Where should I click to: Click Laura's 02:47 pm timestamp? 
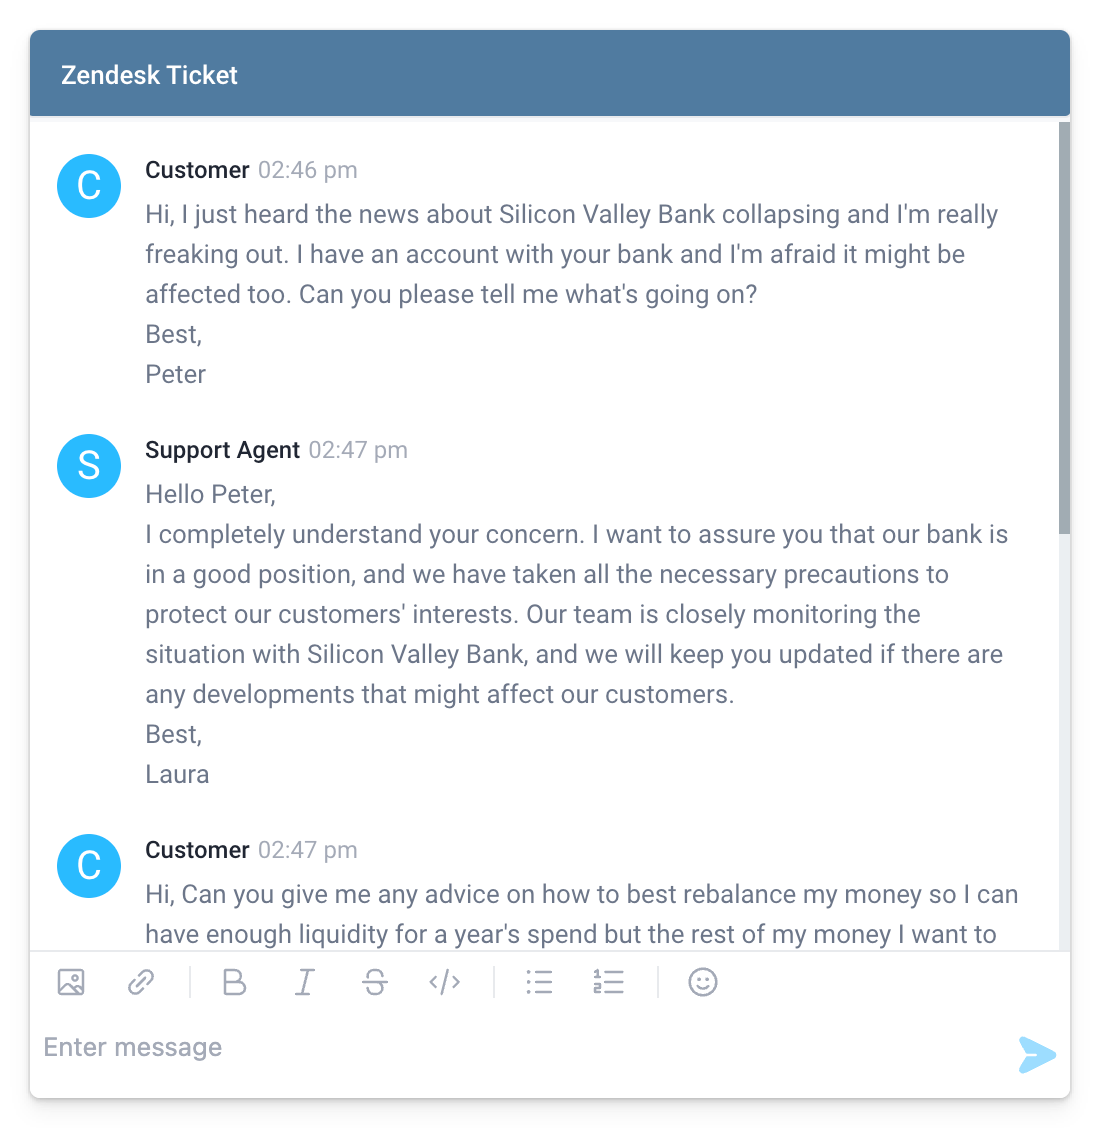pos(358,450)
